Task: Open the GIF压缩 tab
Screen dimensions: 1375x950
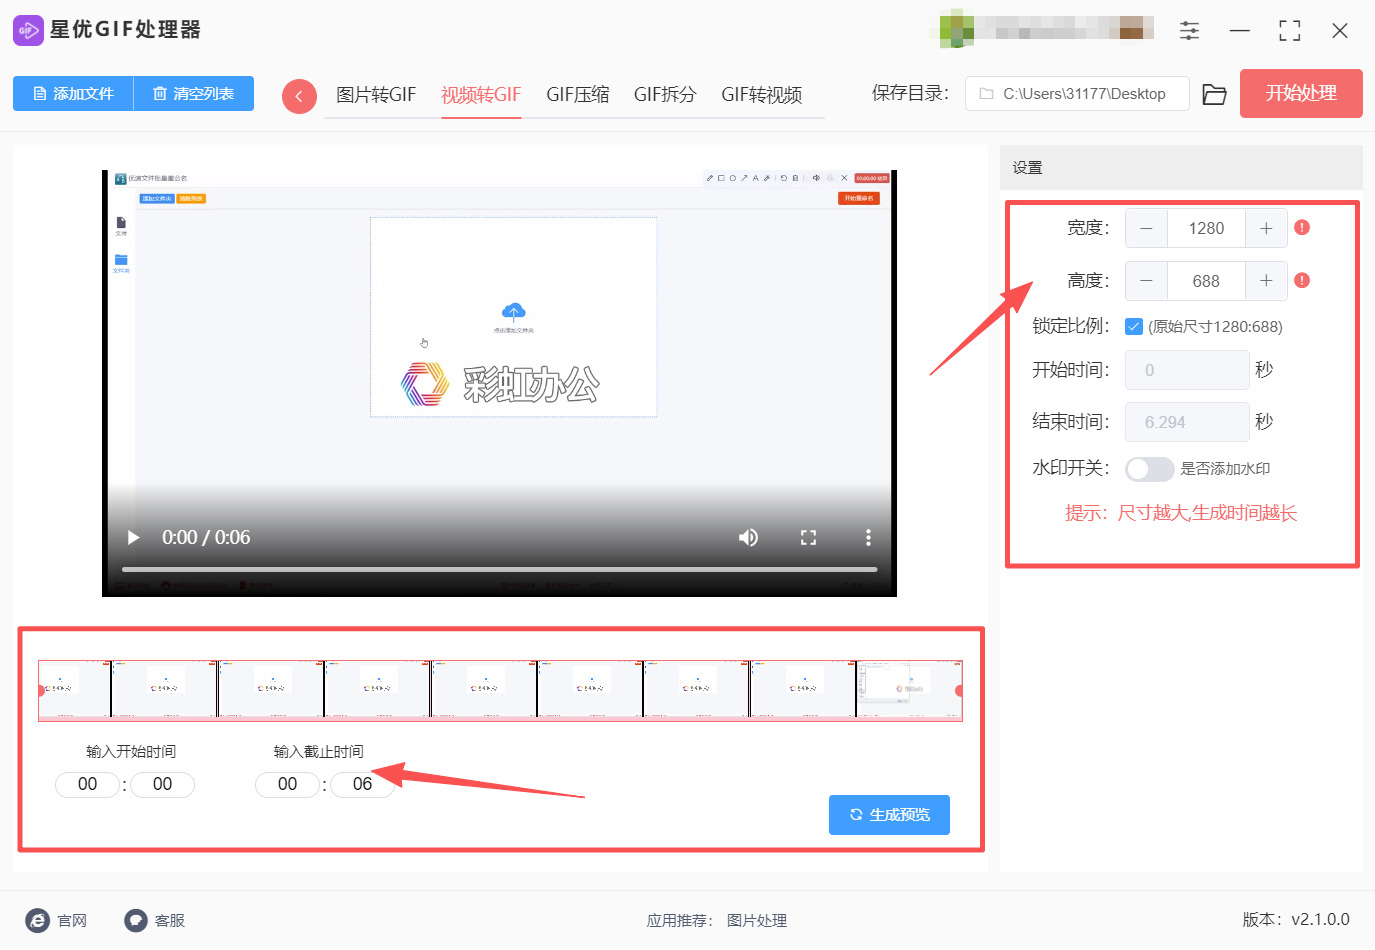Action: (x=578, y=95)
